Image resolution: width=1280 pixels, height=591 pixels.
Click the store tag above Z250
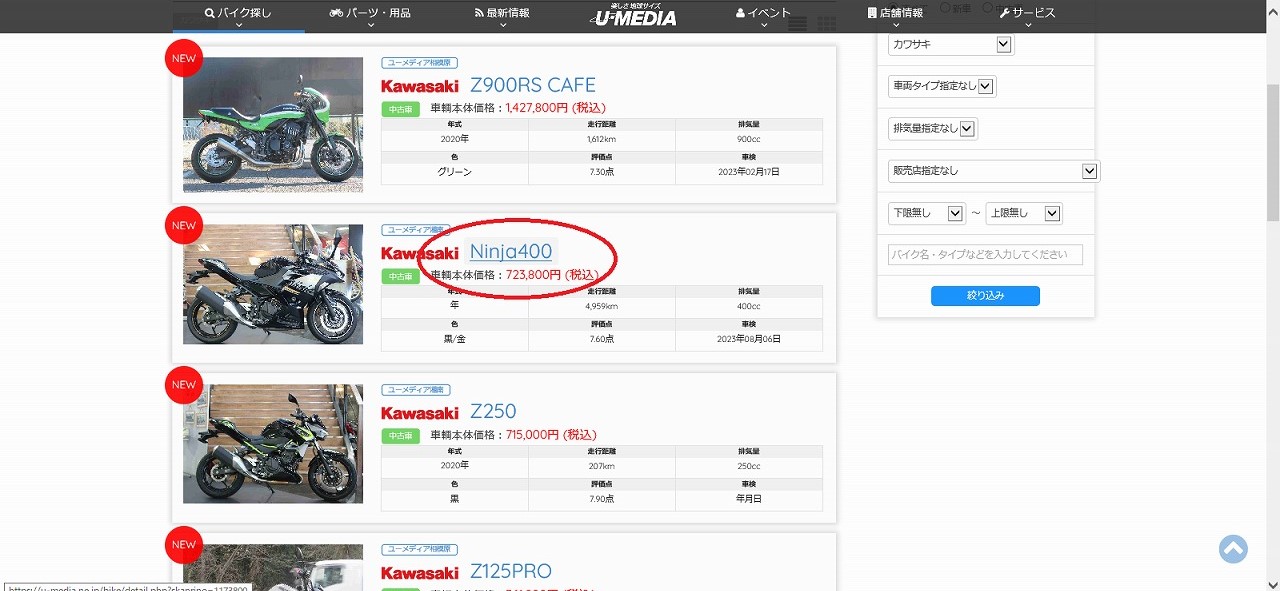coord(415,390)
